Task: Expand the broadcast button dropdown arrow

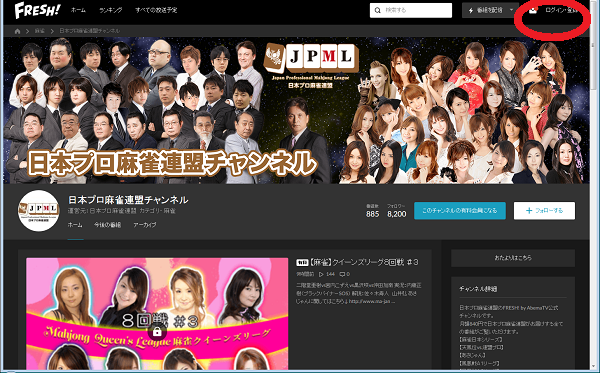Action: (512, 10)
